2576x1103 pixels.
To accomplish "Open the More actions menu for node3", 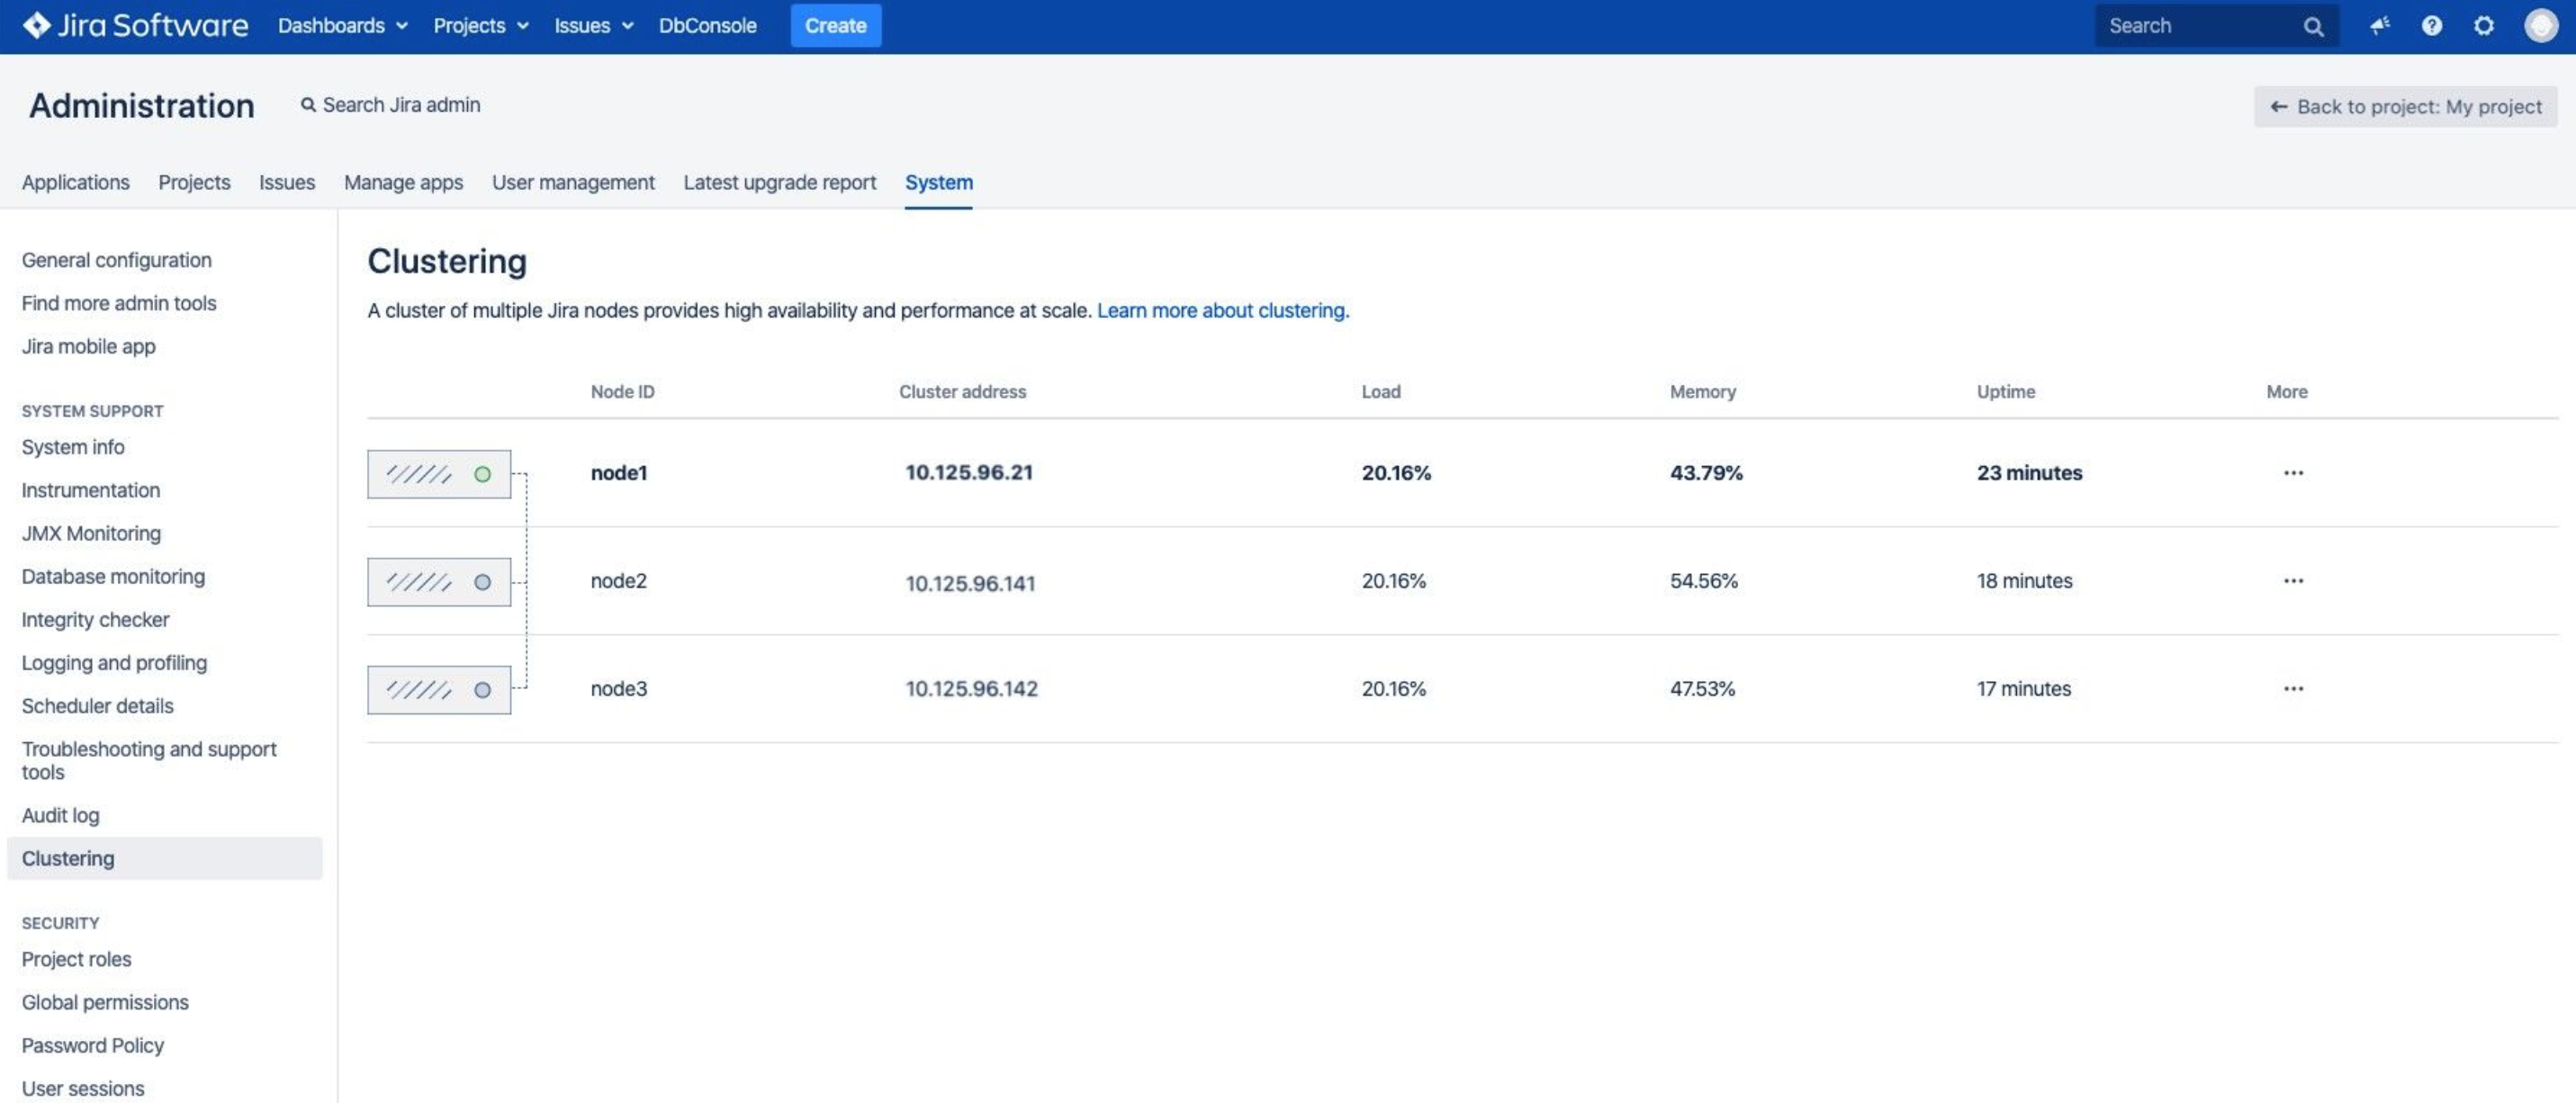I will pyautogui.click(x=2293, y=689).
